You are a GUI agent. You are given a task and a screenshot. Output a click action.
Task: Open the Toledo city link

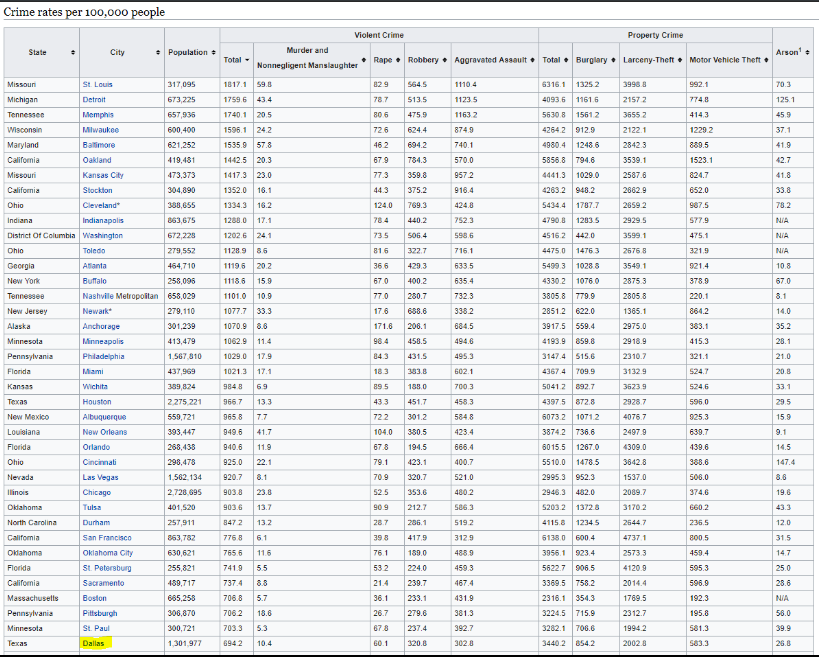point(94,251)
